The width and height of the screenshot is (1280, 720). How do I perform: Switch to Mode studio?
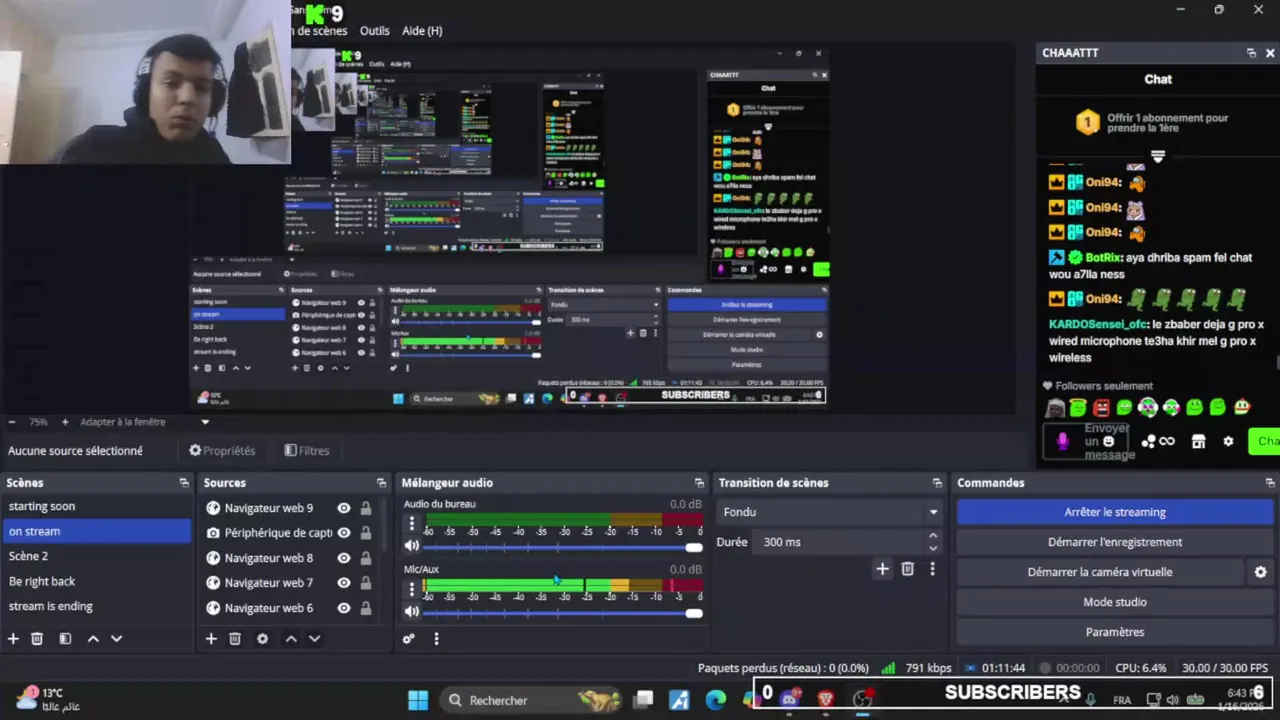click(1114, 602)
